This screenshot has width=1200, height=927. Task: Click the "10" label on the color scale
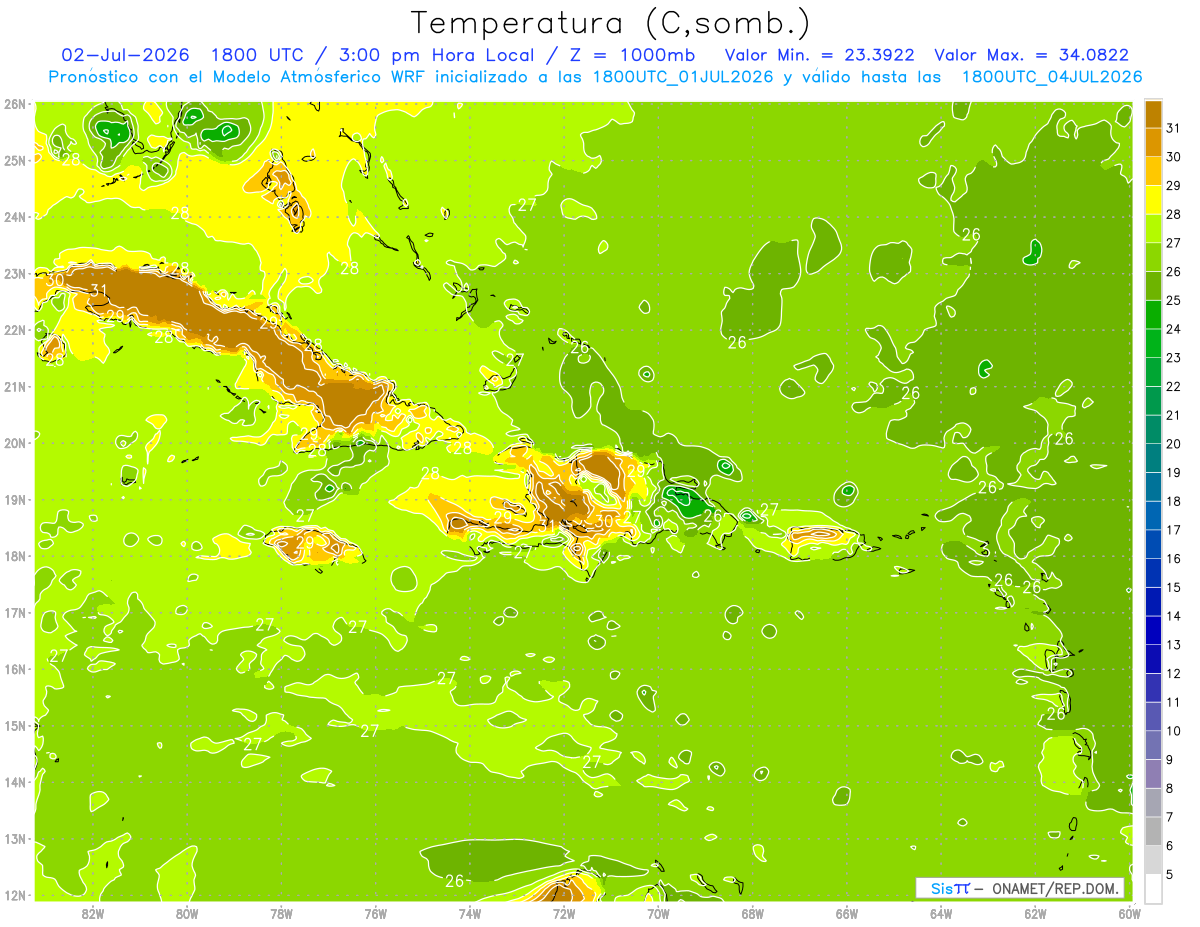[1173, 731]
